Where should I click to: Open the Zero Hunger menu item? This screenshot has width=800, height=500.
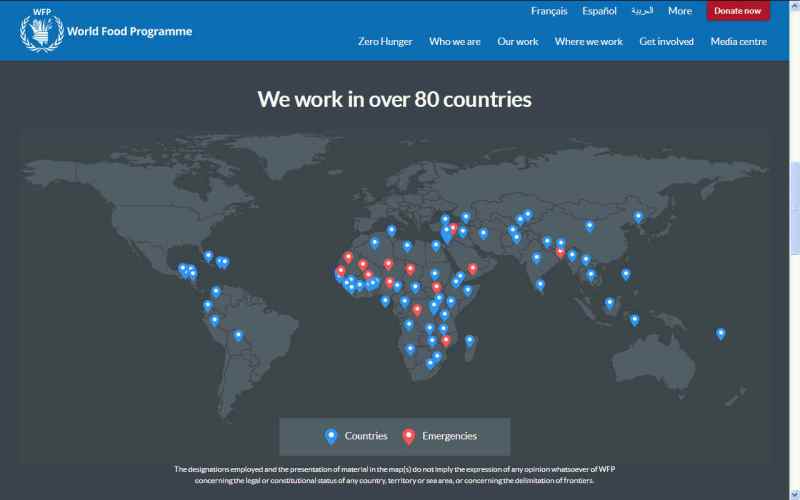coord(385,42)
